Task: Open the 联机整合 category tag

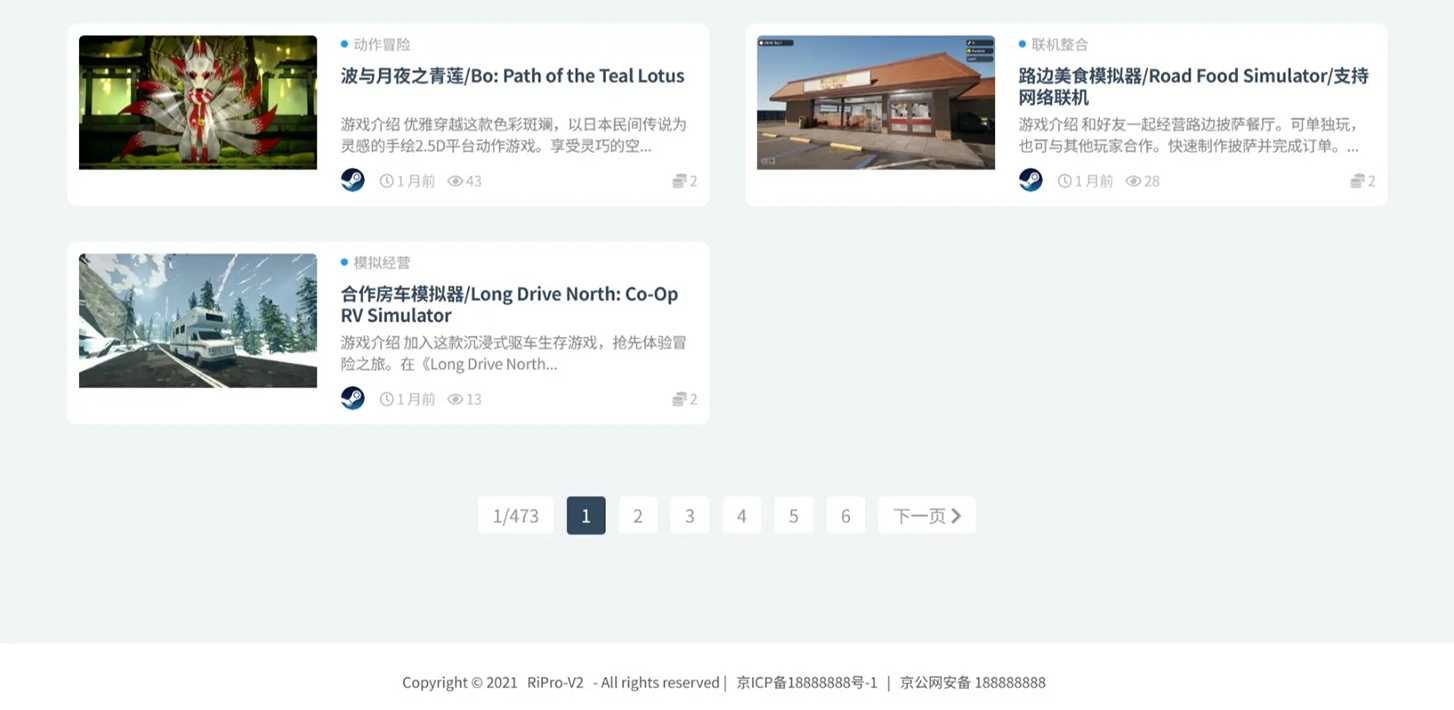Action: pos(1059,44)
